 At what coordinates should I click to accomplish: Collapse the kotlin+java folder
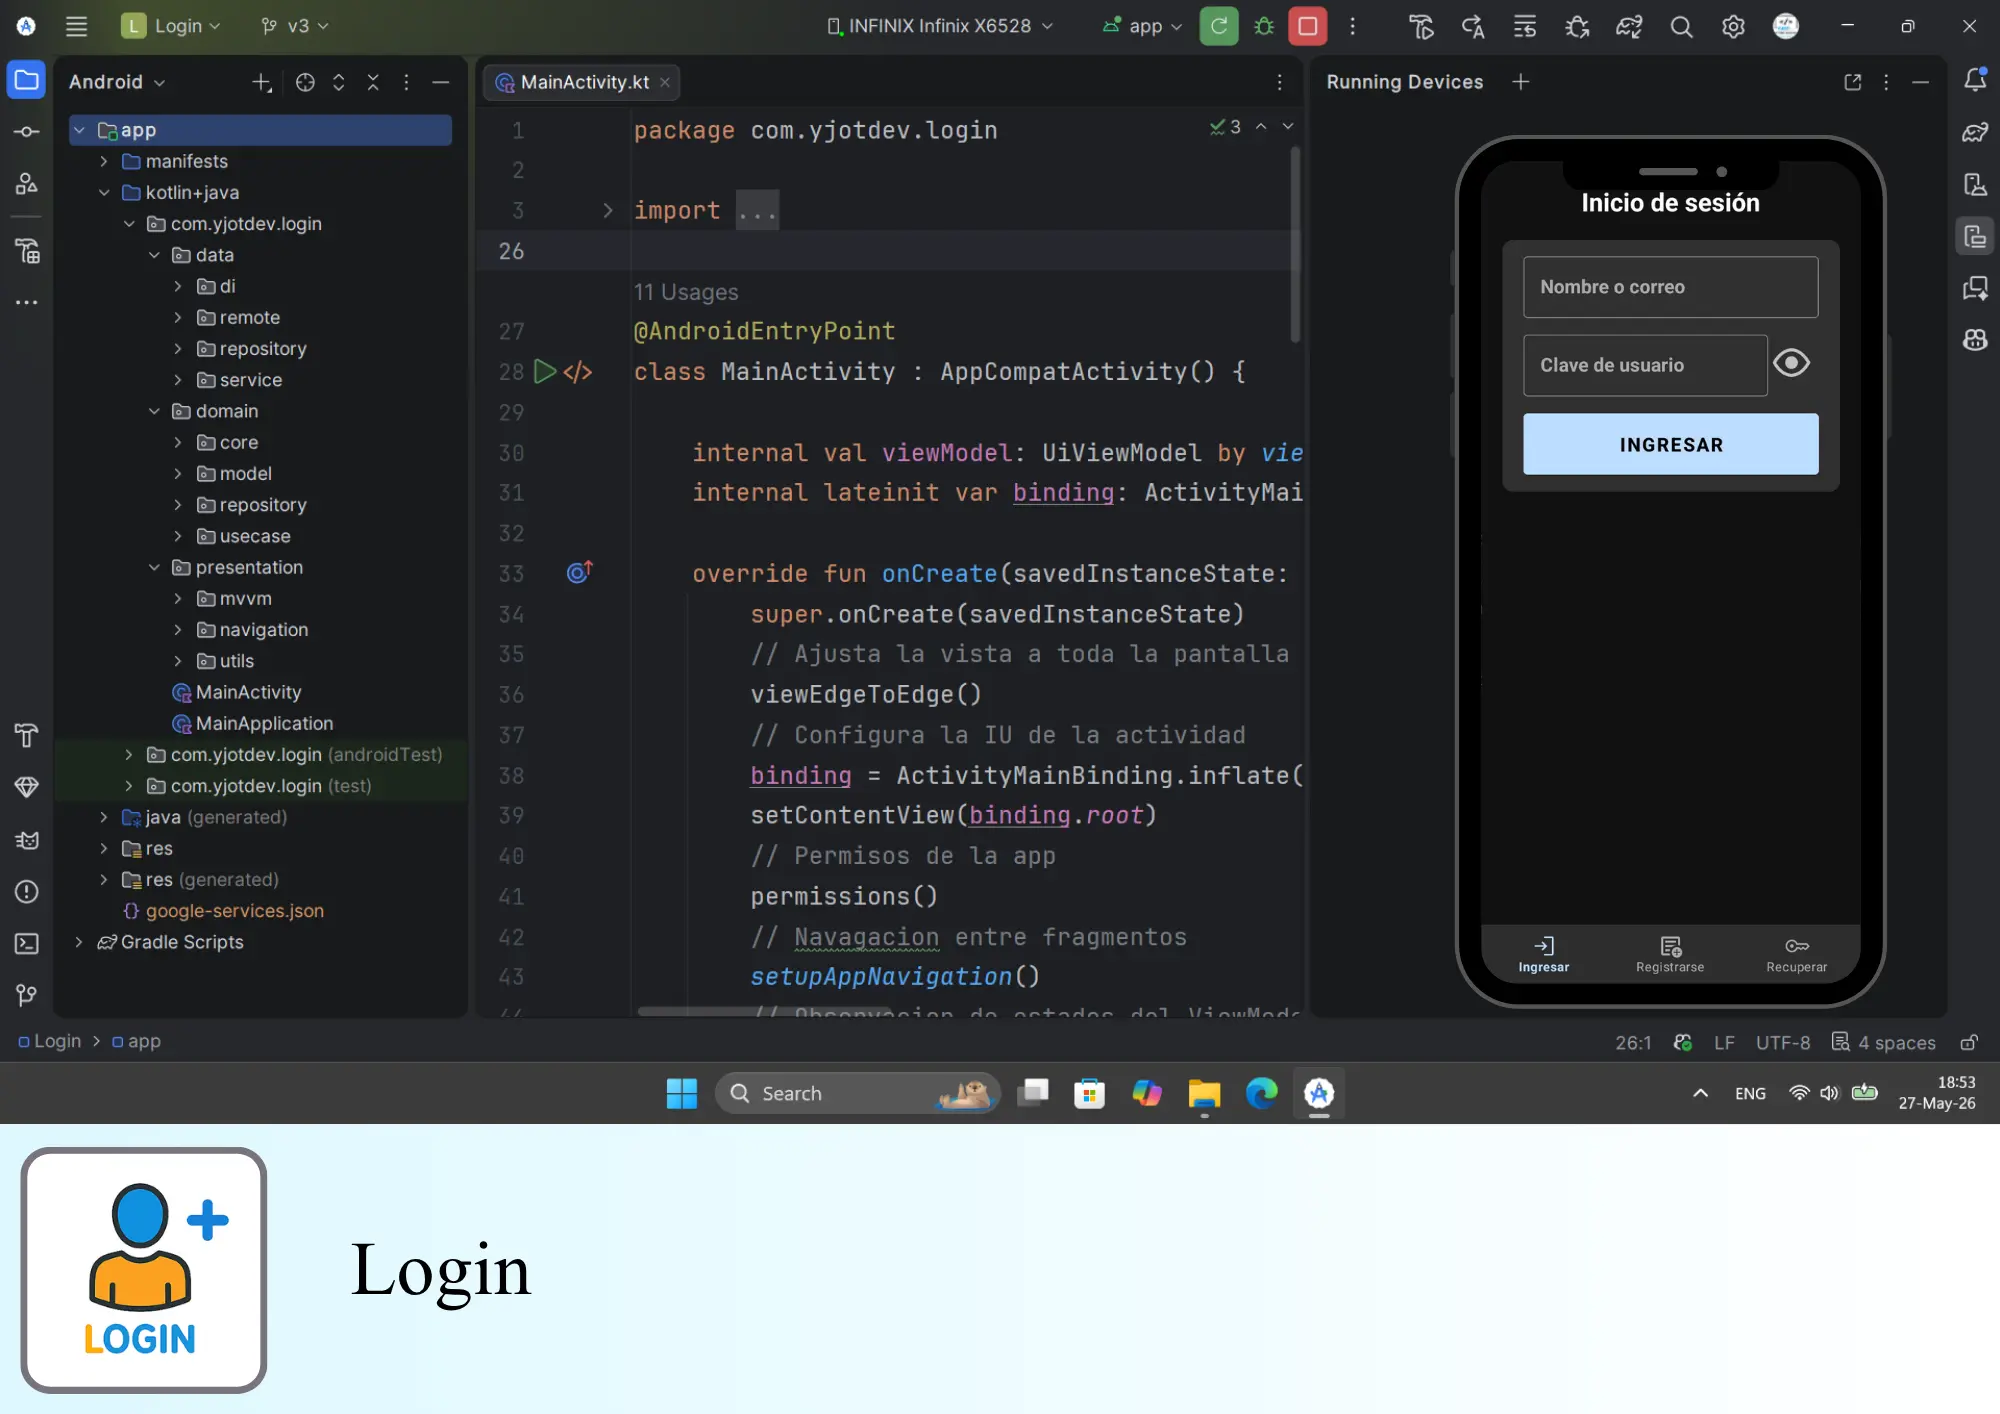tap(104, 192)
